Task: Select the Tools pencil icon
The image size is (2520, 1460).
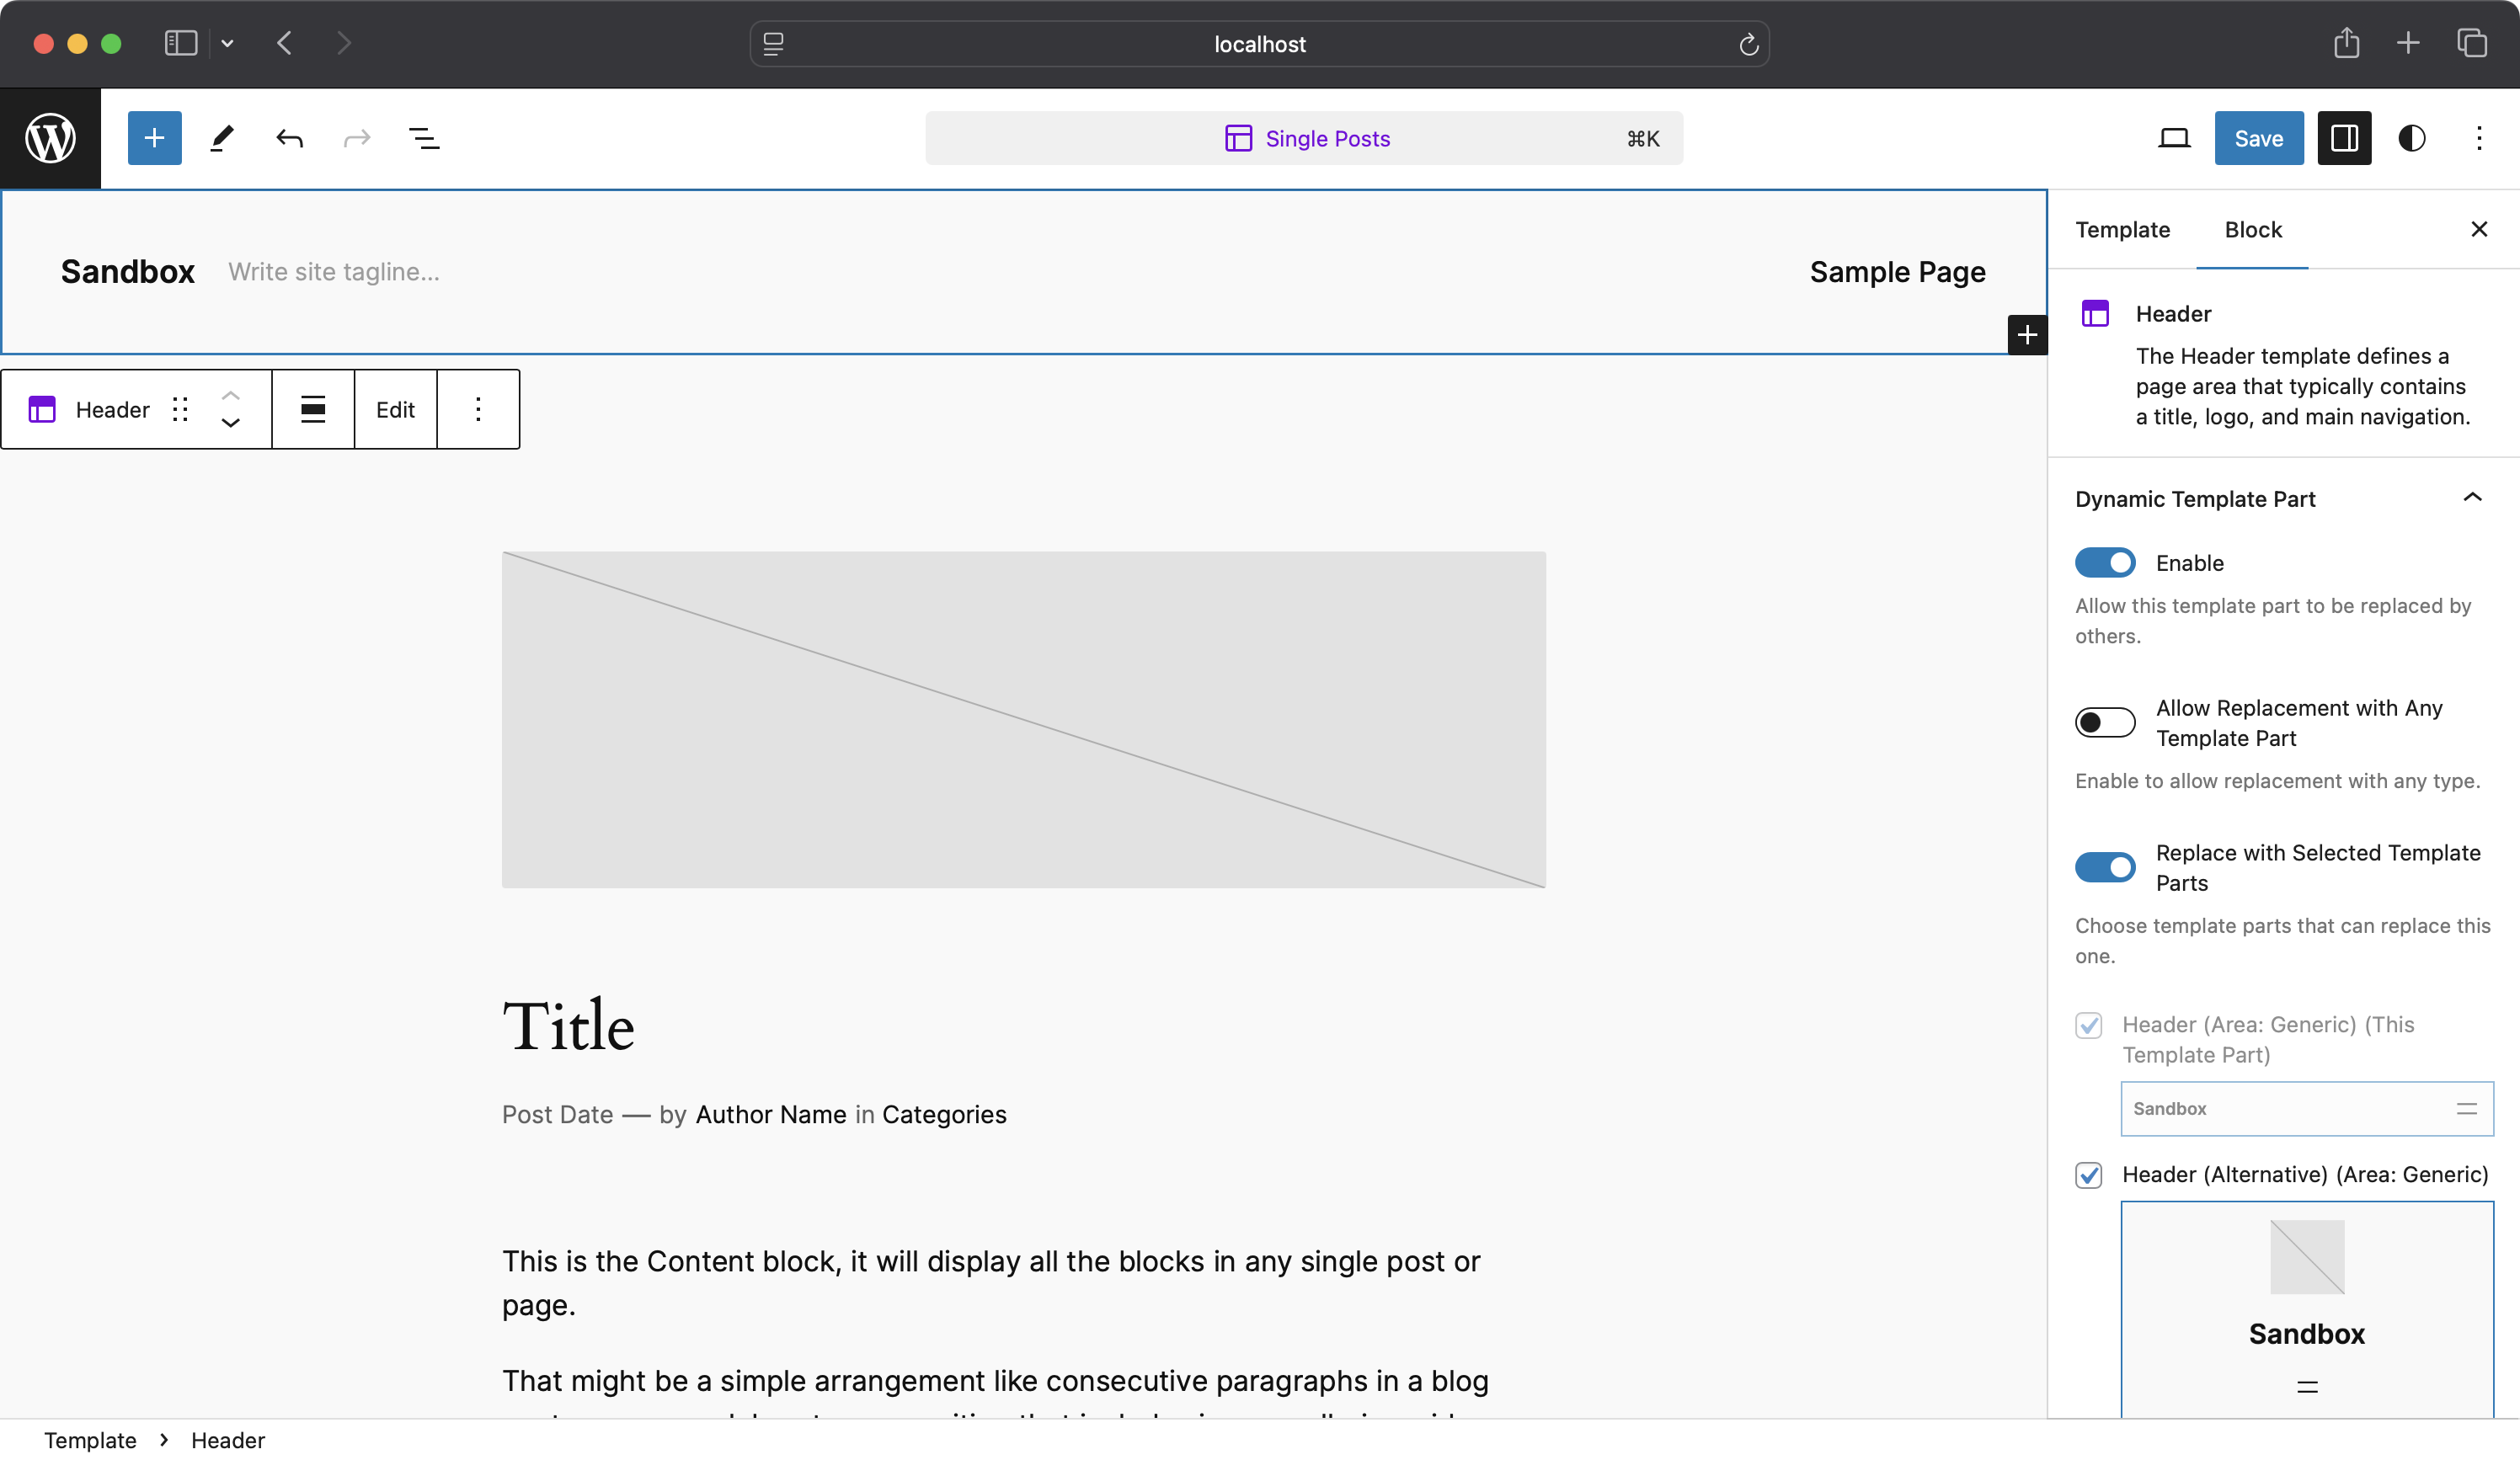Action: 222,138
